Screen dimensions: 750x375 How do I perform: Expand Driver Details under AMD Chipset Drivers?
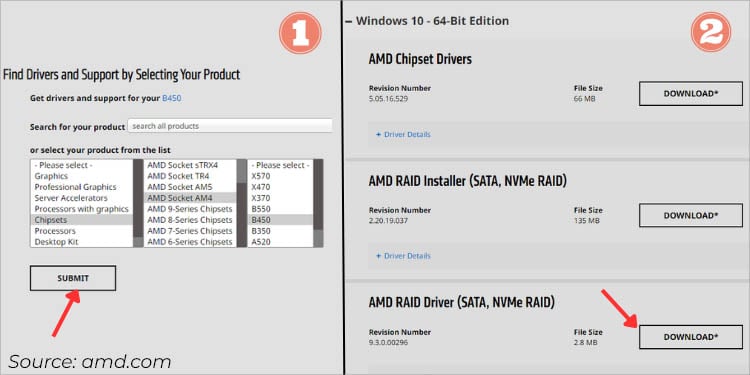[403, 134]
